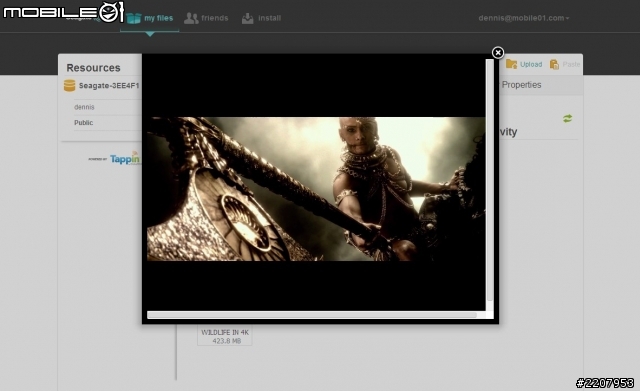640x391 pixels.
Task: Open the Properties tab
Action: click(521, 85)
